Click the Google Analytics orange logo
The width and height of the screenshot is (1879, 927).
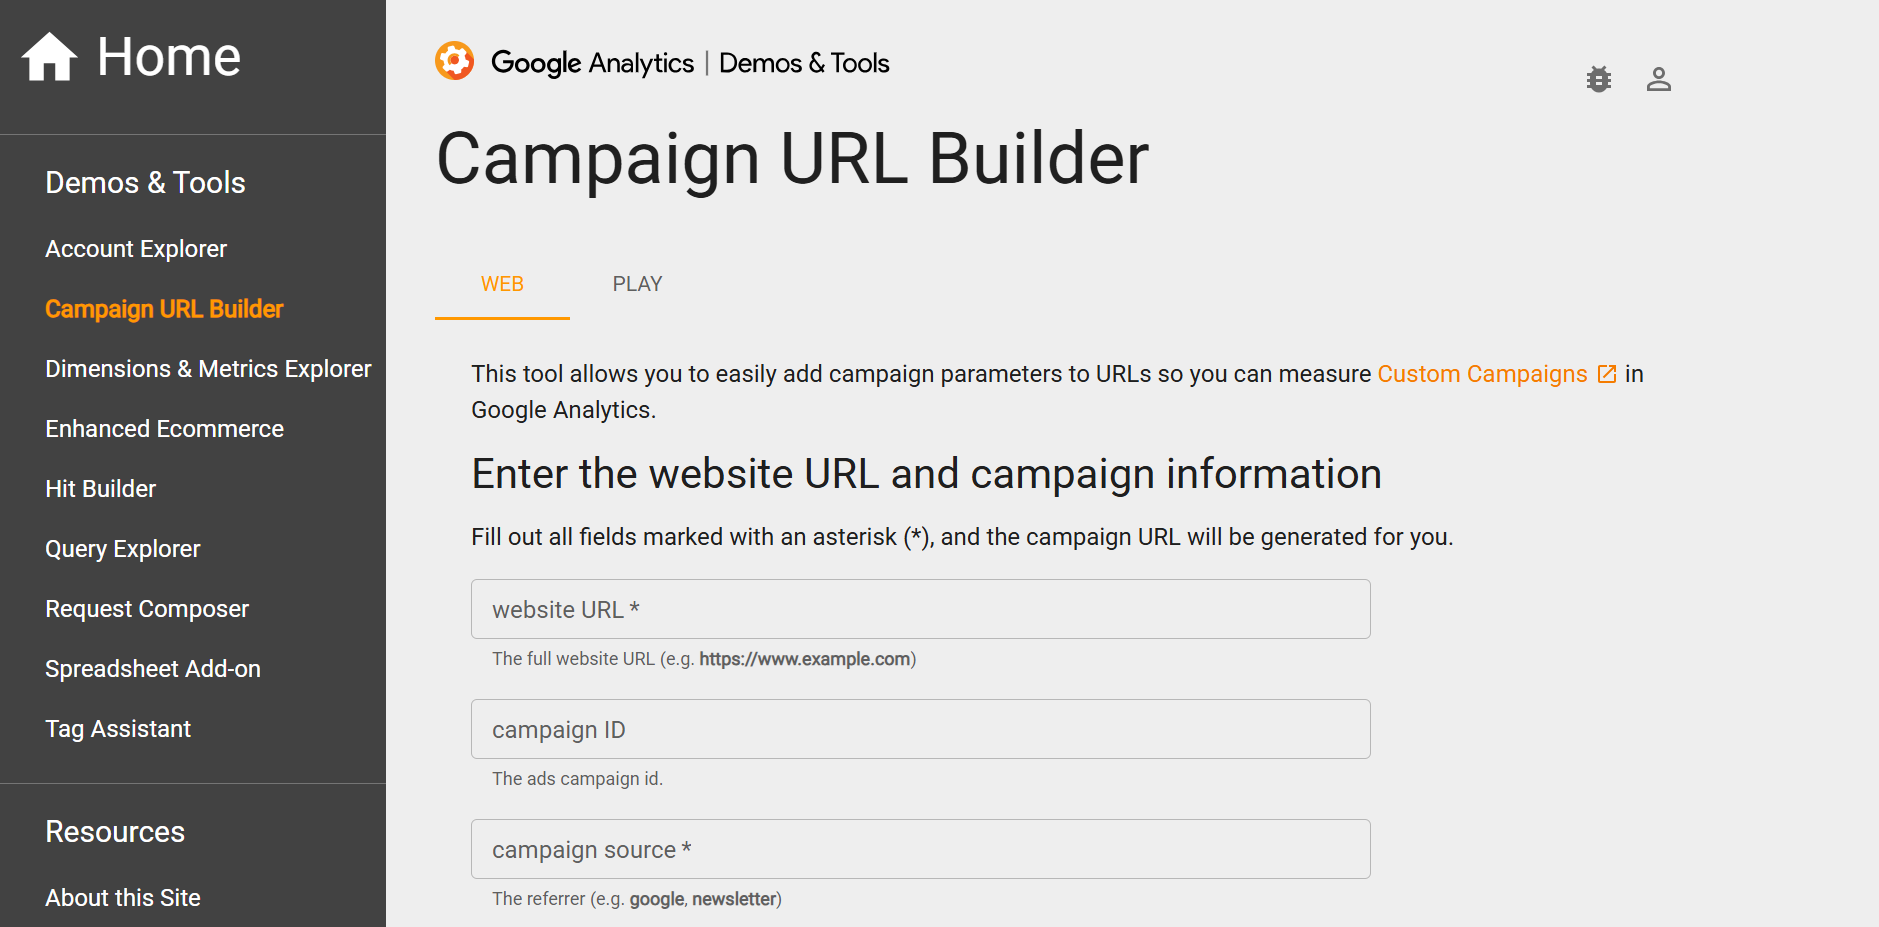455,62
